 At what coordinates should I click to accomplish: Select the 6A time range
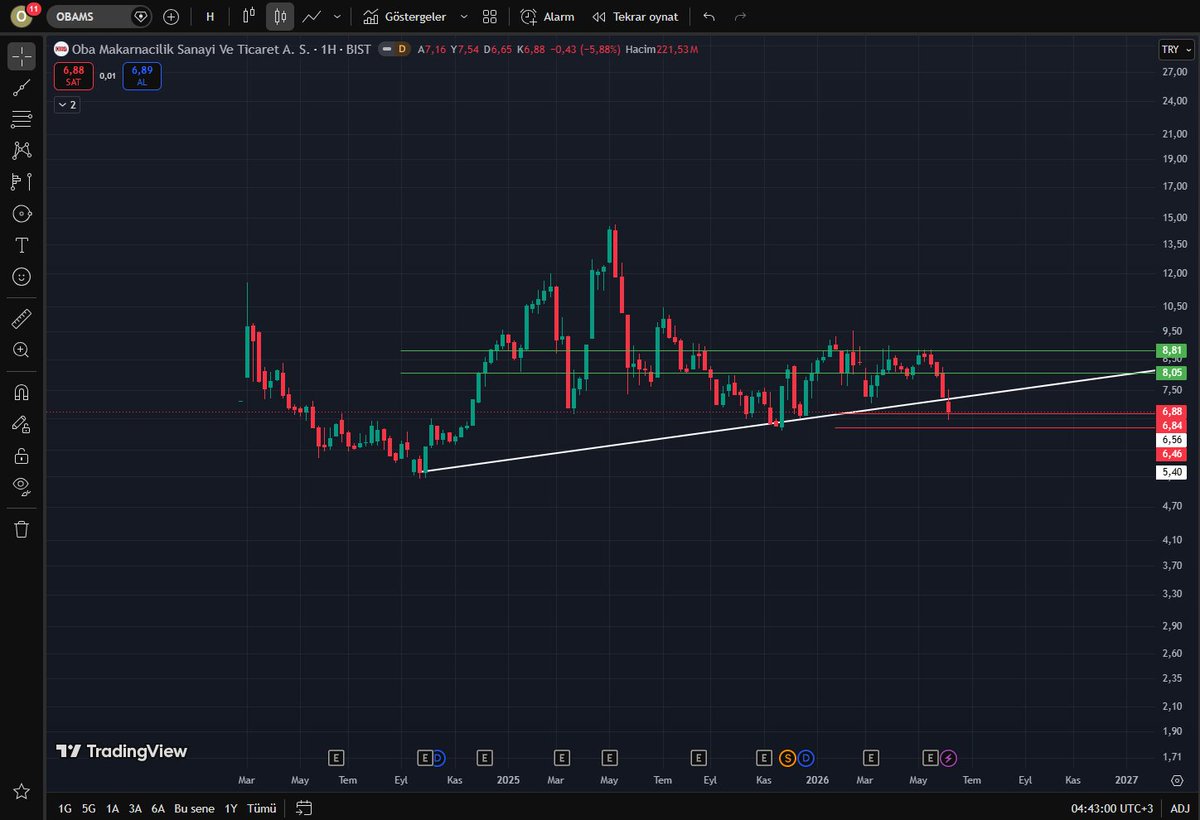pyautogui.click(x=158, y=808)
